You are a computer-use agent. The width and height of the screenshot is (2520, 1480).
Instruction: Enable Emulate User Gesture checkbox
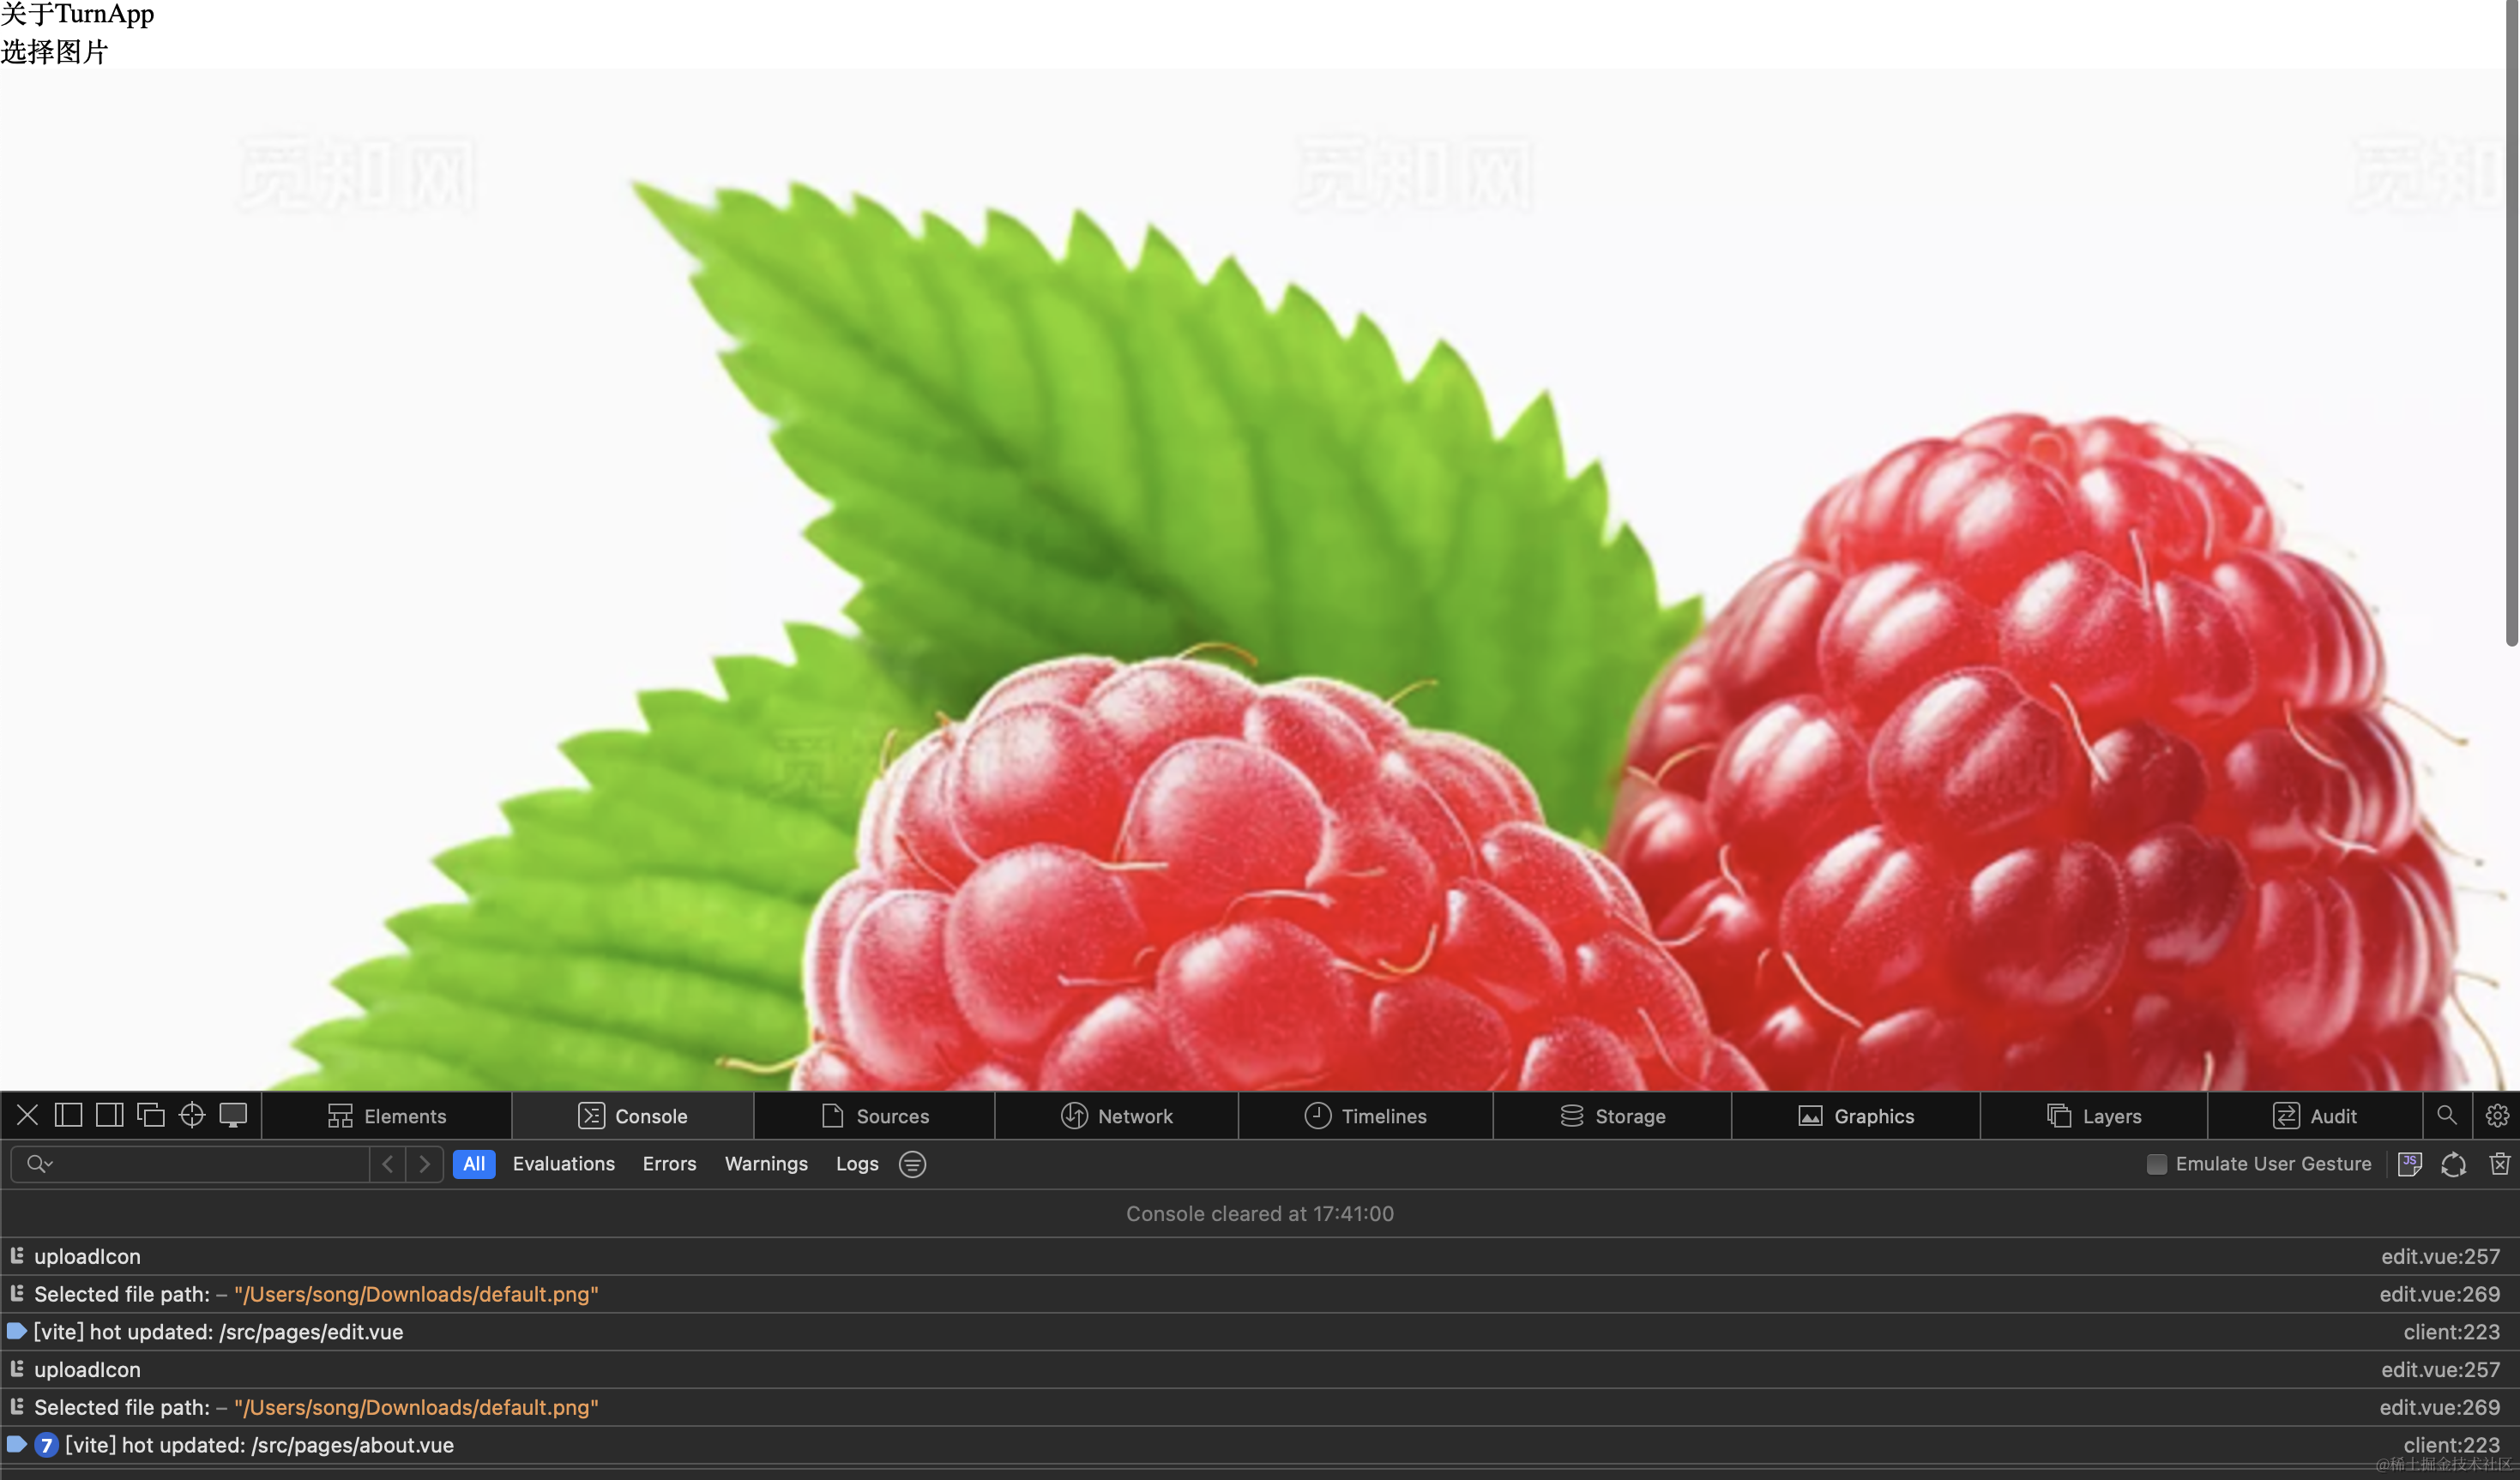click(2157, 1164)
